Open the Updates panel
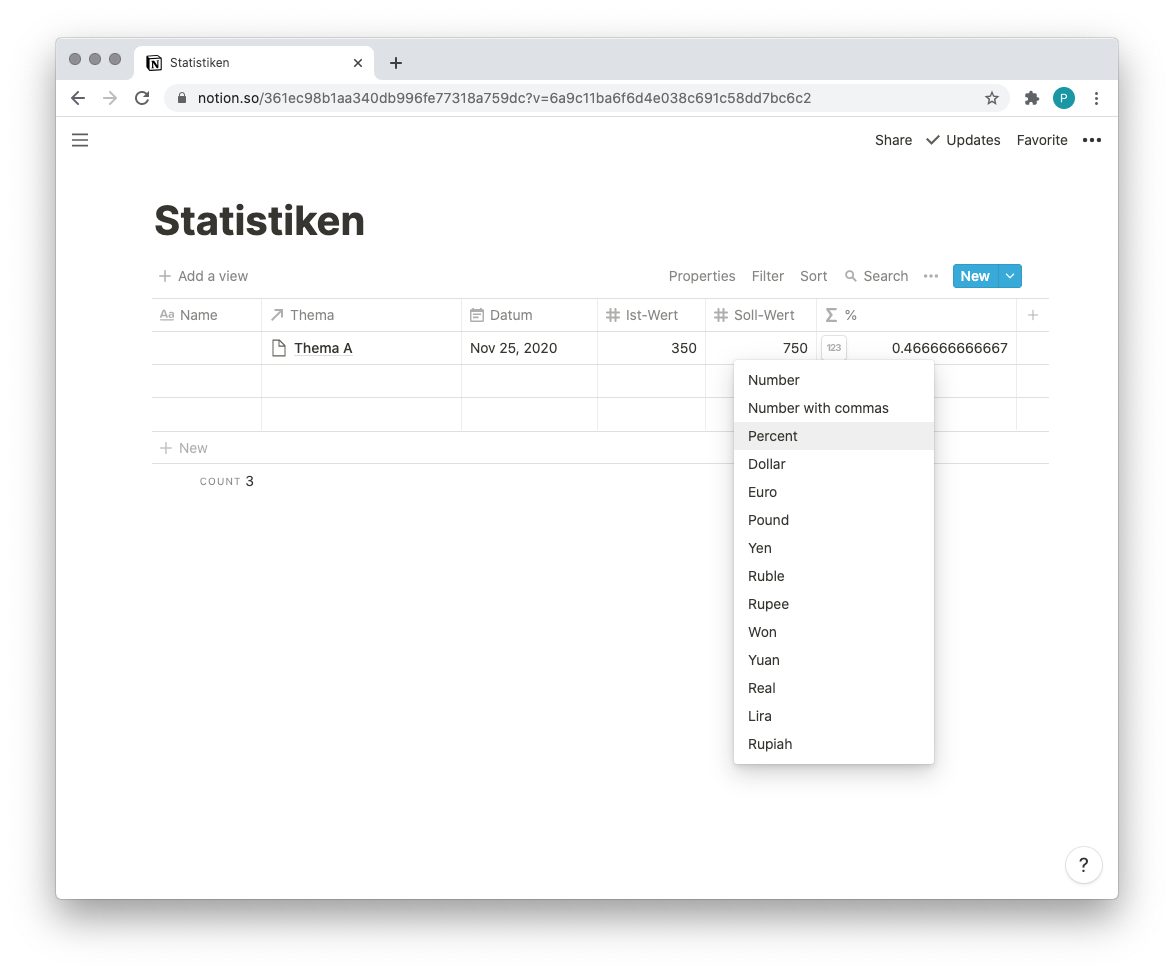This screenshot has width=1174, height=973. 963,140
